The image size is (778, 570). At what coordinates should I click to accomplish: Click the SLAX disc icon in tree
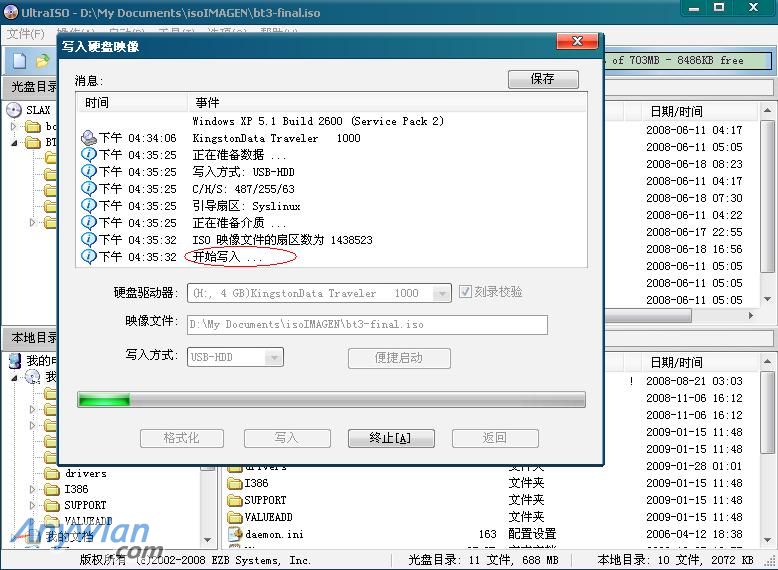[x=15, y=110]
